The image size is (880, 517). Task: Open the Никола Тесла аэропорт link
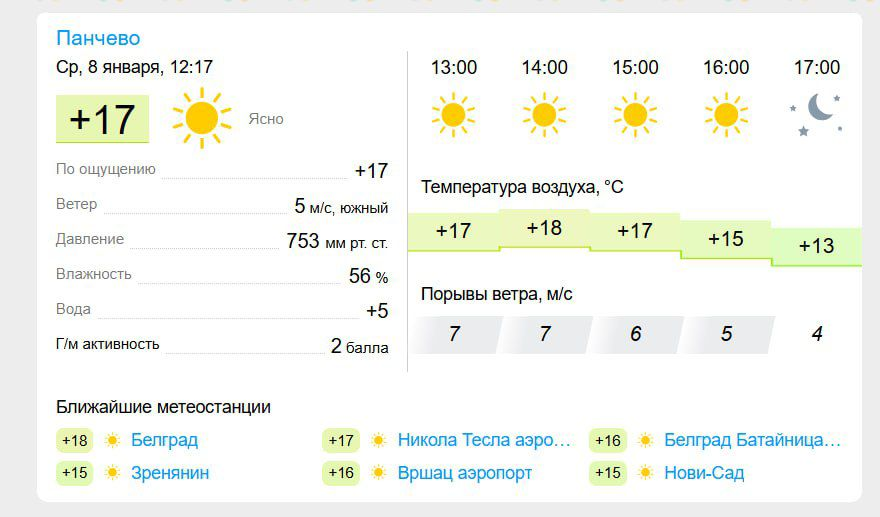click(484, 440)
